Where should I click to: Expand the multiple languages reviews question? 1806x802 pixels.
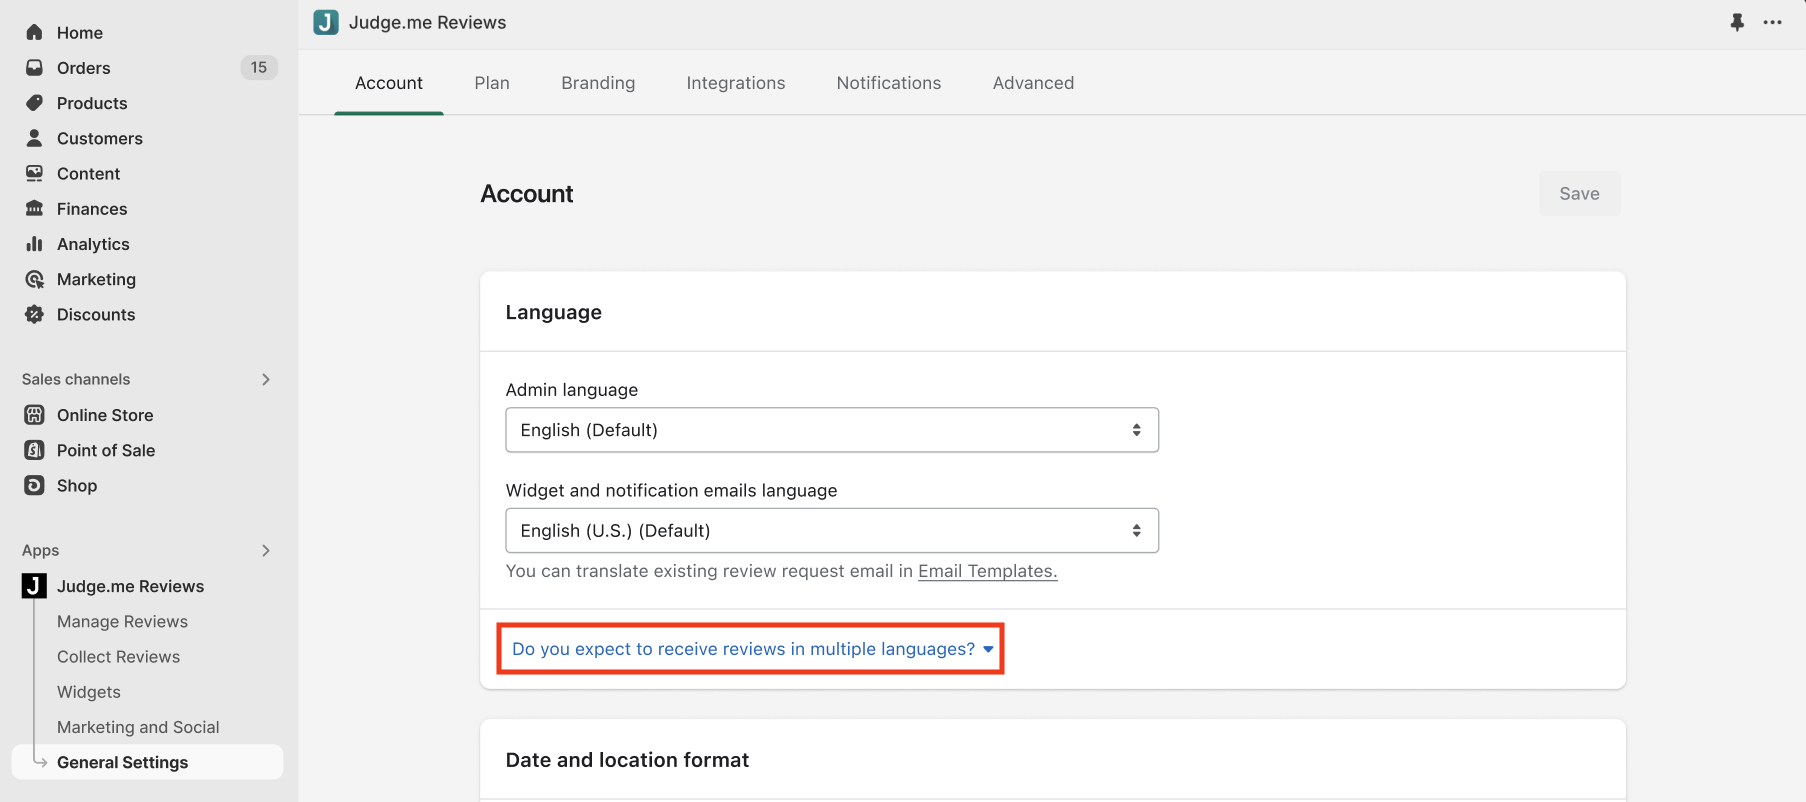tap(751, 649)
